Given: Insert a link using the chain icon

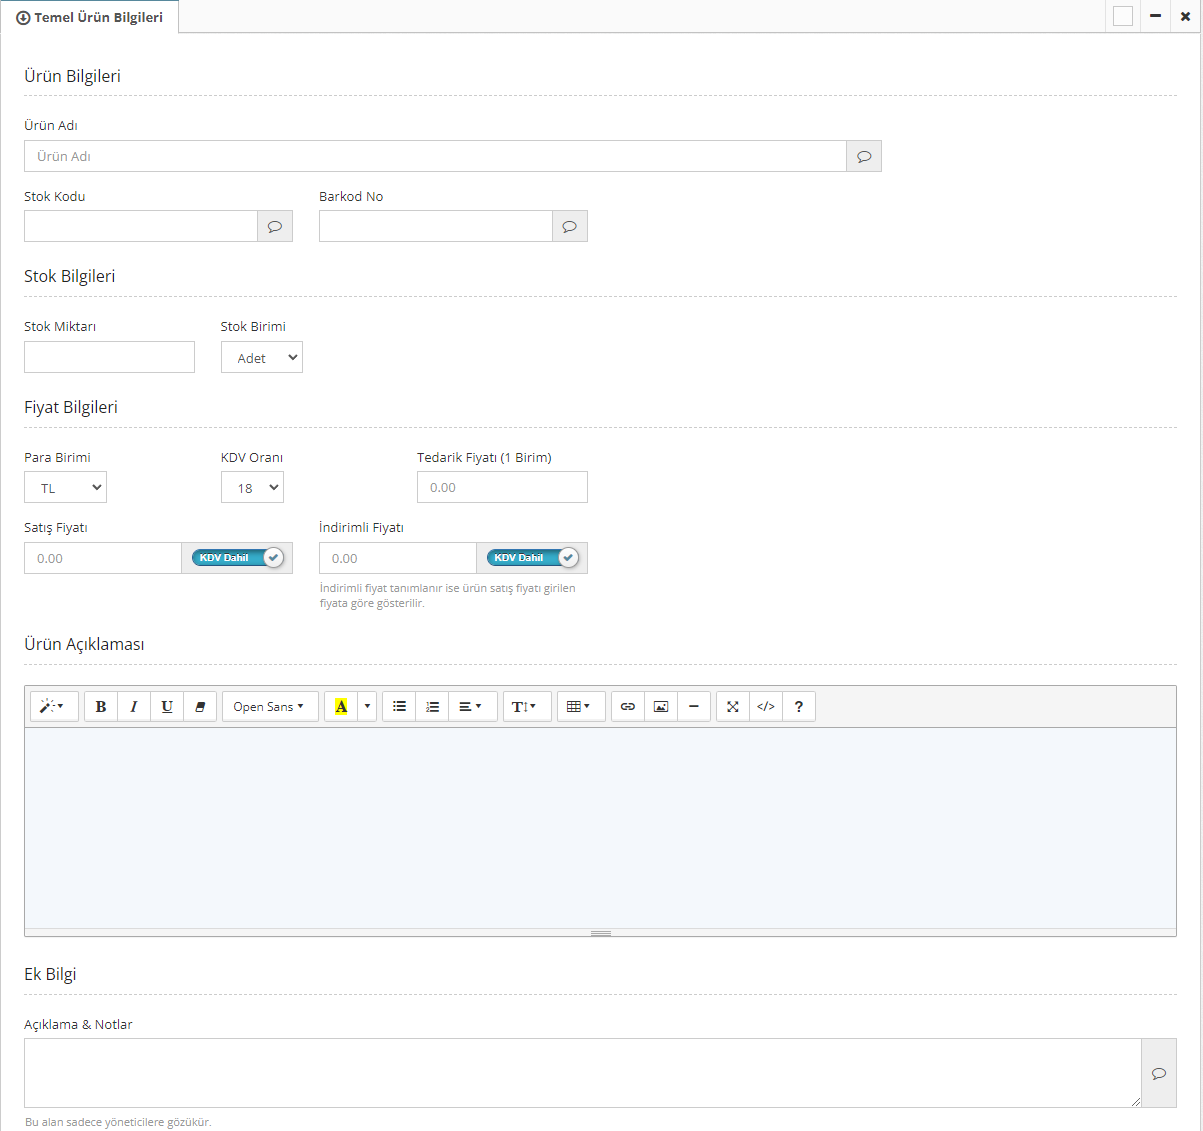Looking at the screenshot, I should coord(628,707).
